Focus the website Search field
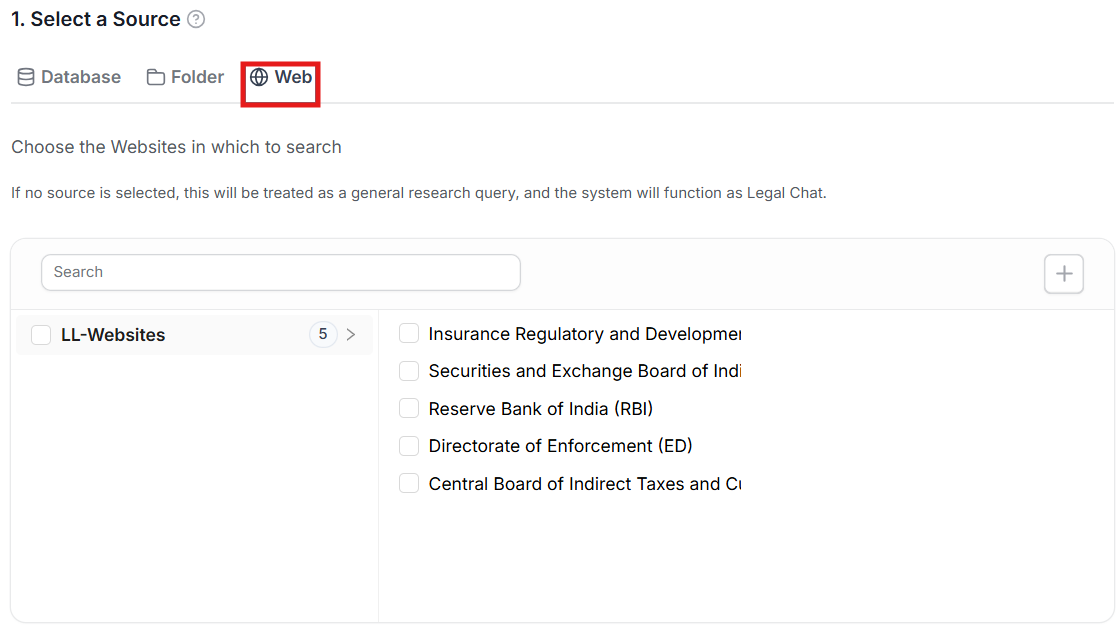 pos(280,272)
